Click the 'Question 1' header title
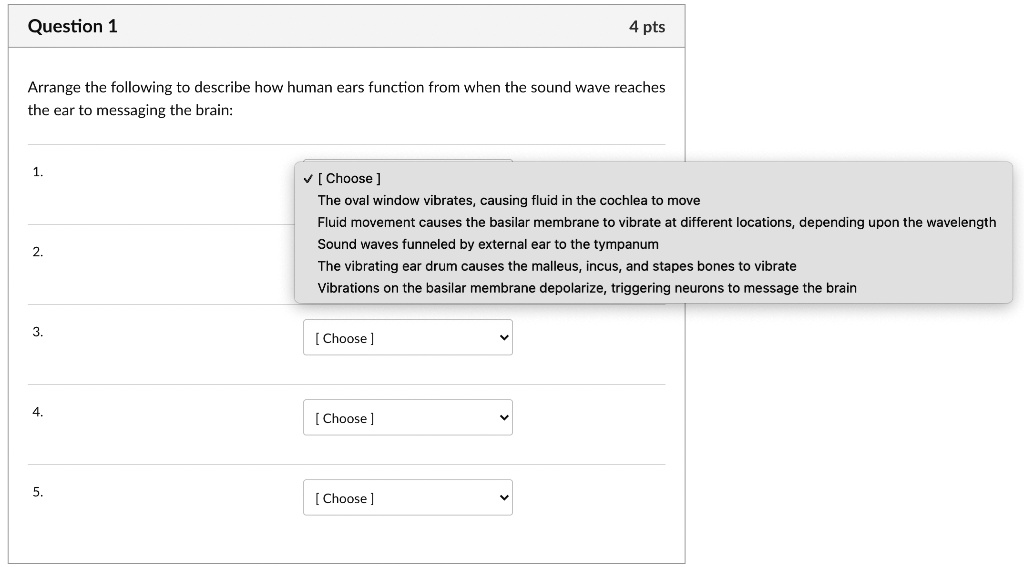 tap(72, 27)
